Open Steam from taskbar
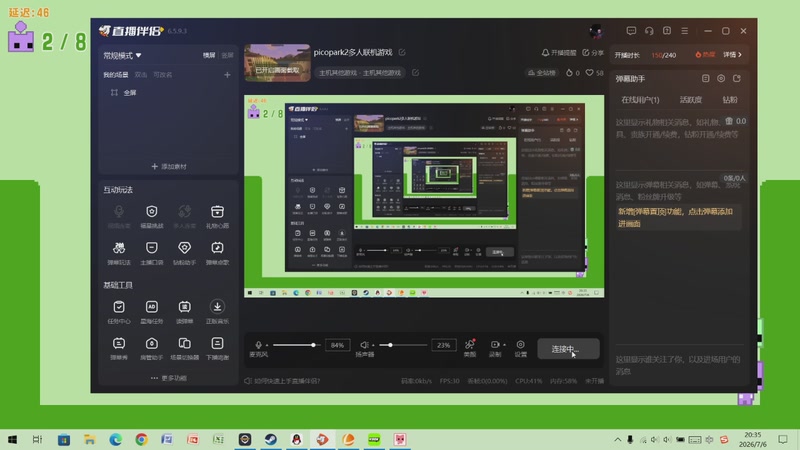Image resolution: width=800 pixels, height=450 pixels. coord(270,439)
